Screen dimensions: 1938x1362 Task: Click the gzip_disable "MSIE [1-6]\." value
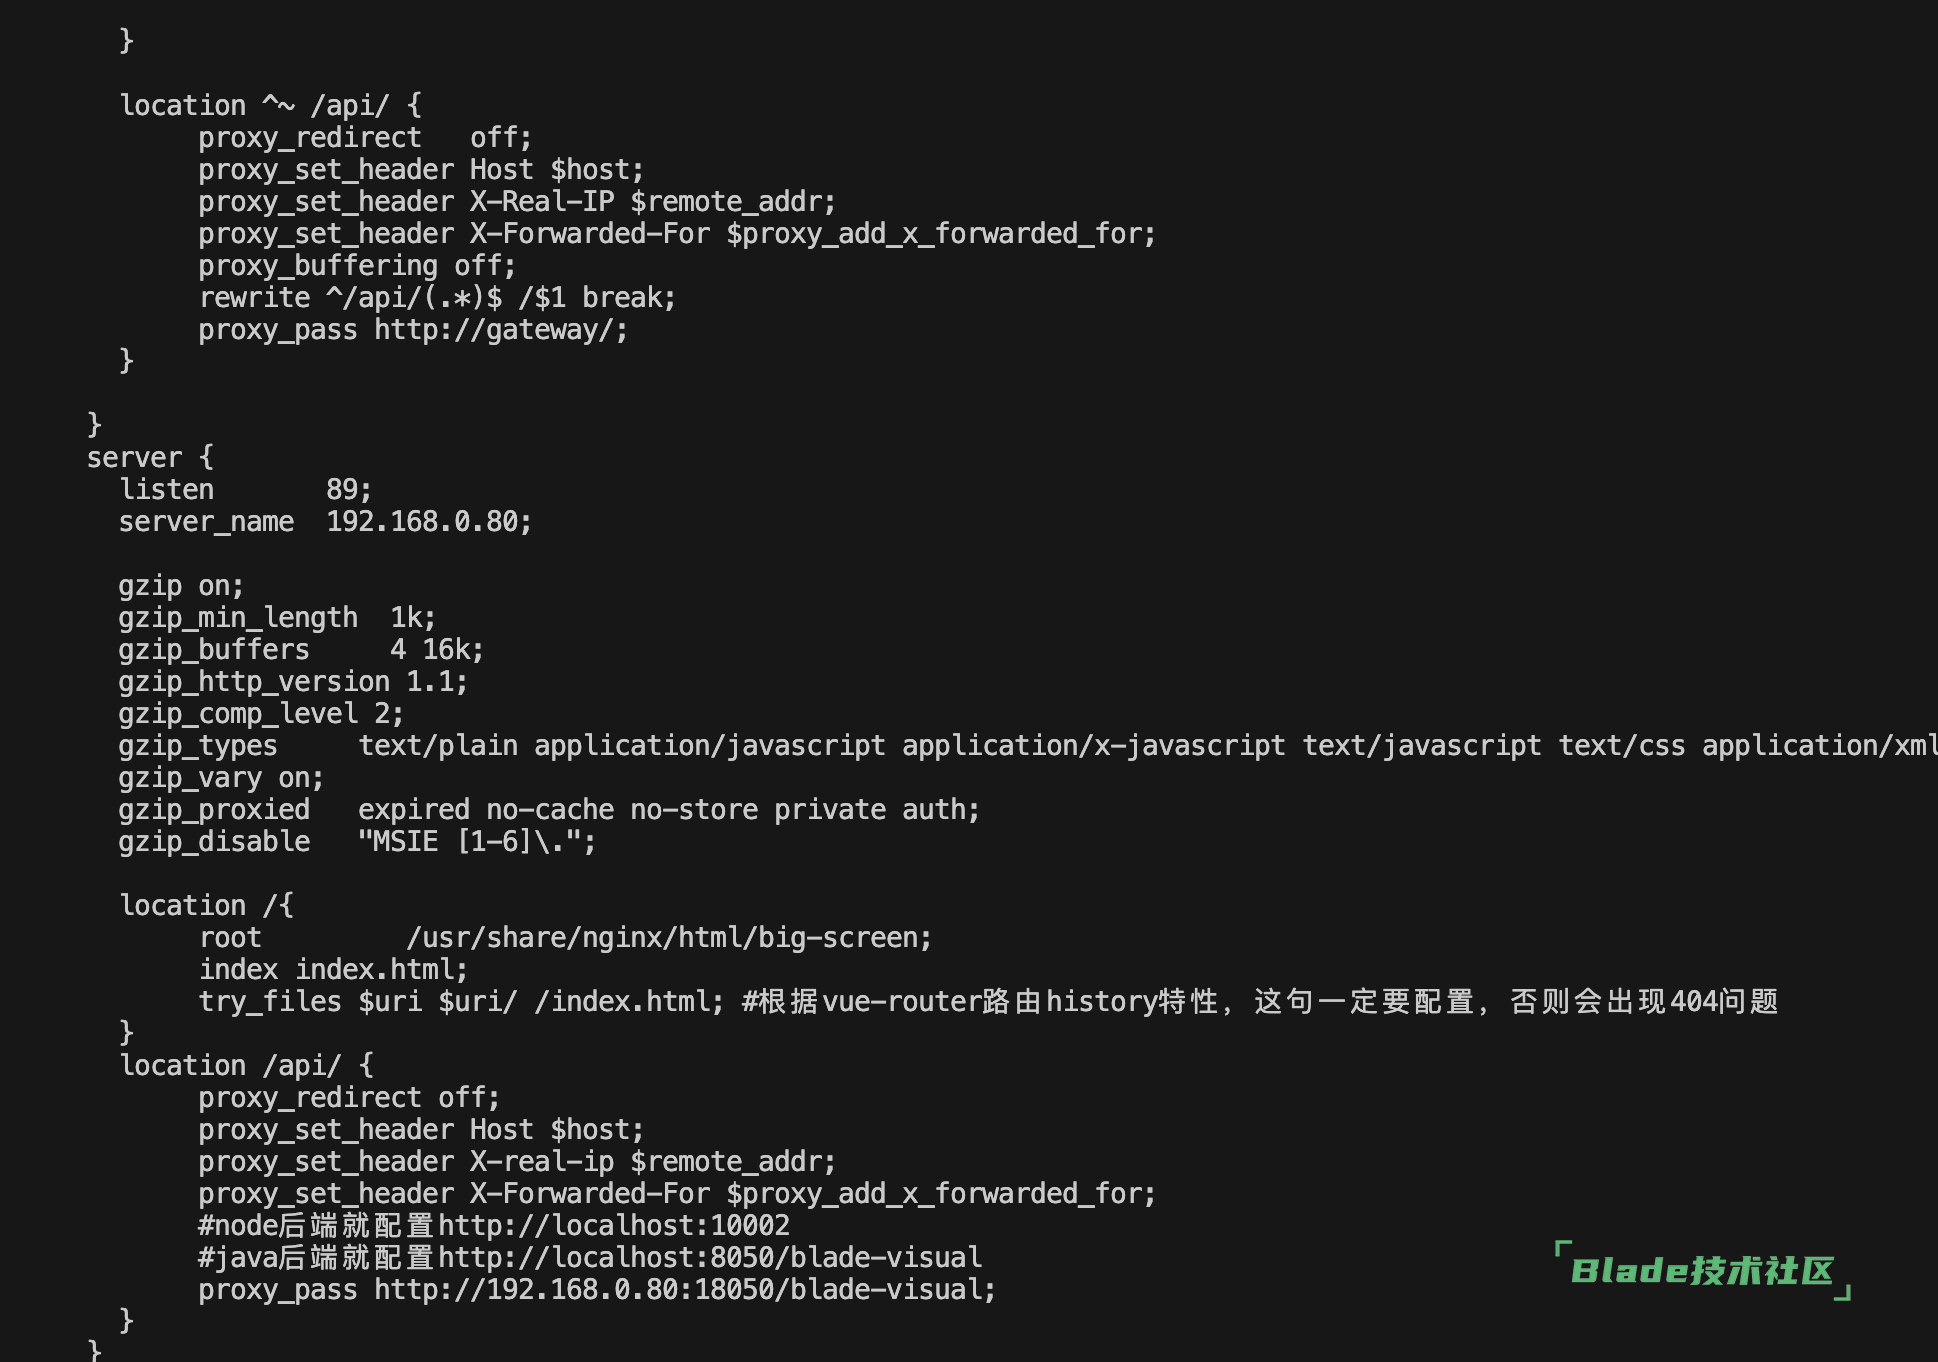(476, 842)
